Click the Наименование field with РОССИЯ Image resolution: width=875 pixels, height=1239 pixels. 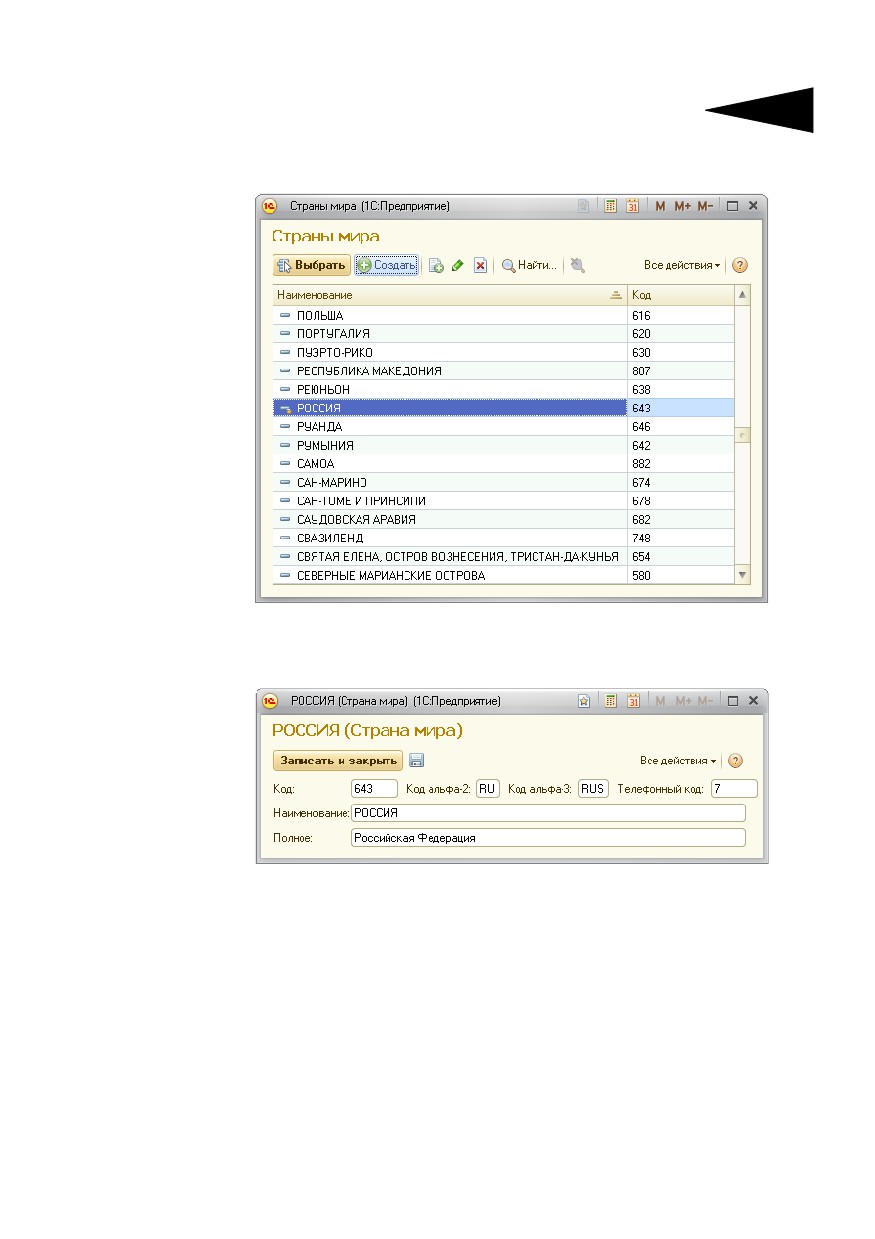(548, 813)
